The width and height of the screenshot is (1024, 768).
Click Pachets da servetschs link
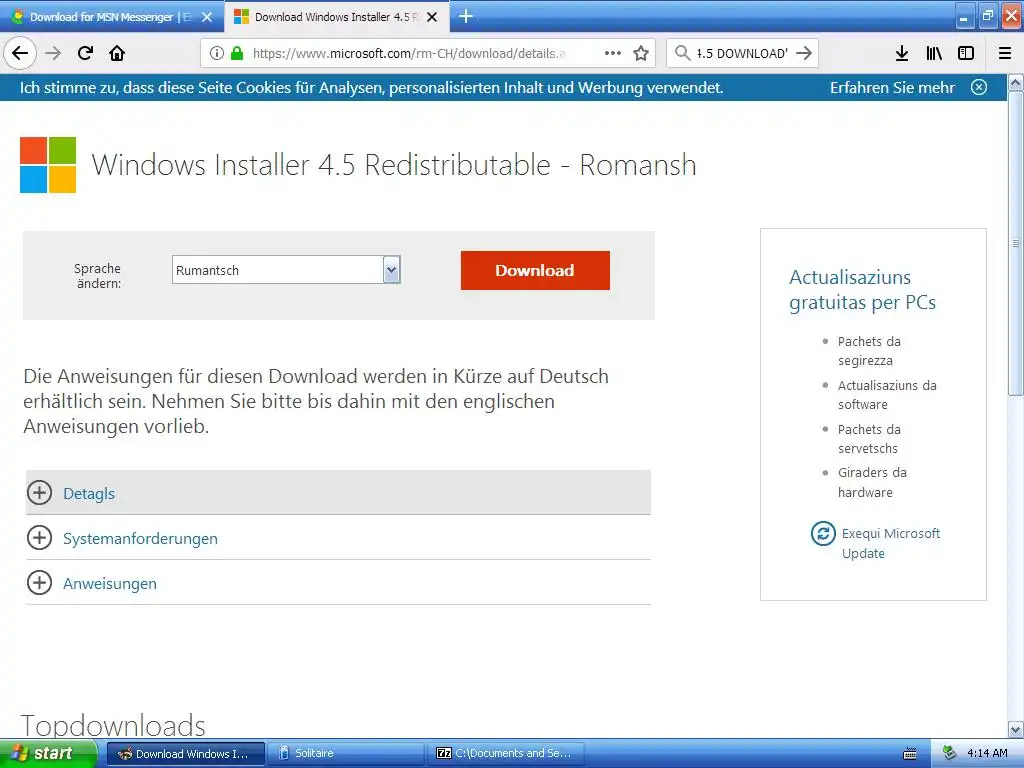click(869, 439)
